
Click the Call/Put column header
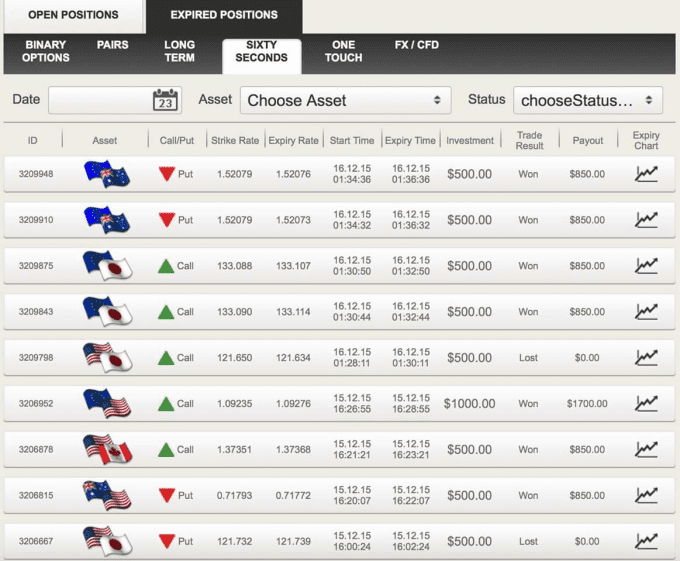click(177, 140)
